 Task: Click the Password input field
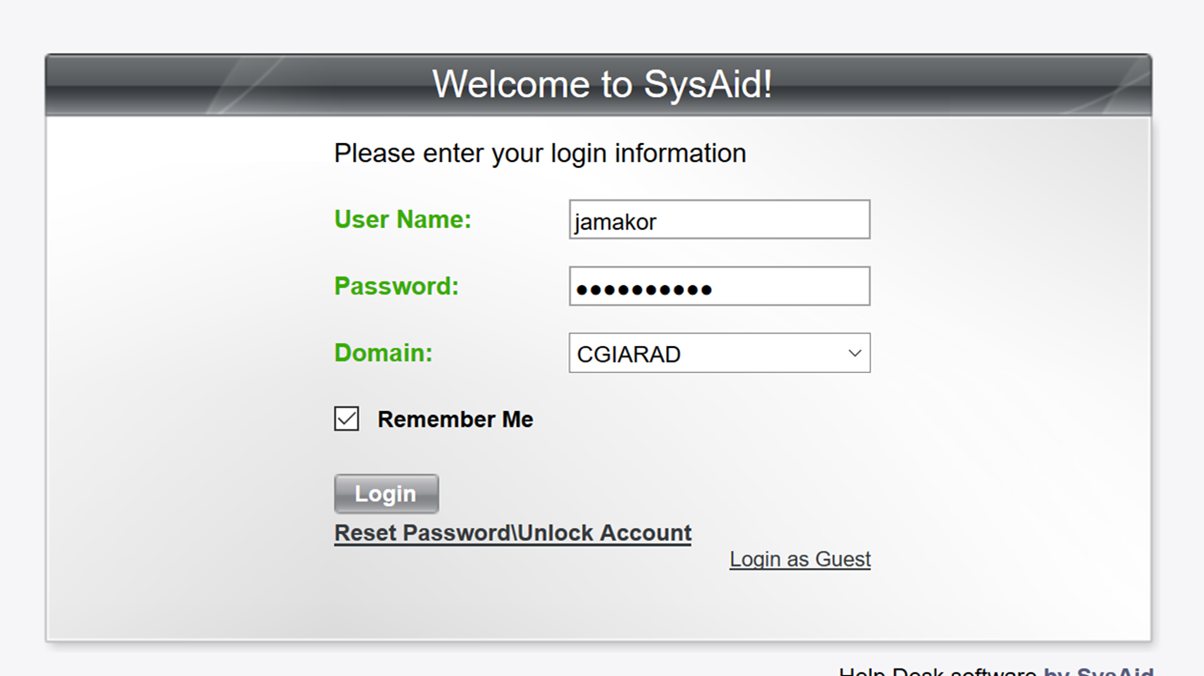pos(718,286)
